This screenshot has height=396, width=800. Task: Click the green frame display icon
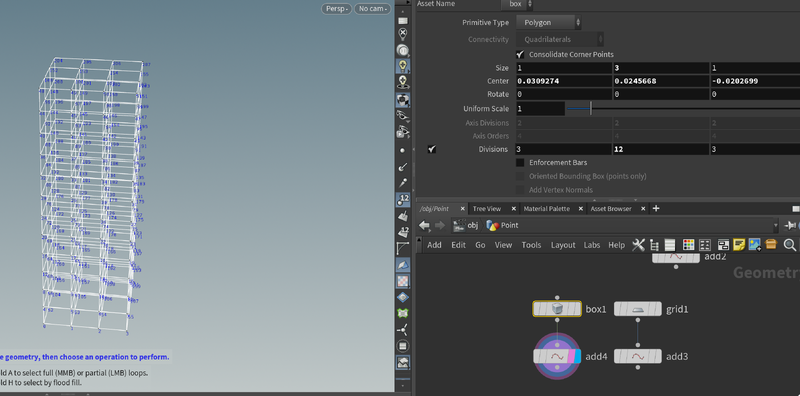click(403, 313)
